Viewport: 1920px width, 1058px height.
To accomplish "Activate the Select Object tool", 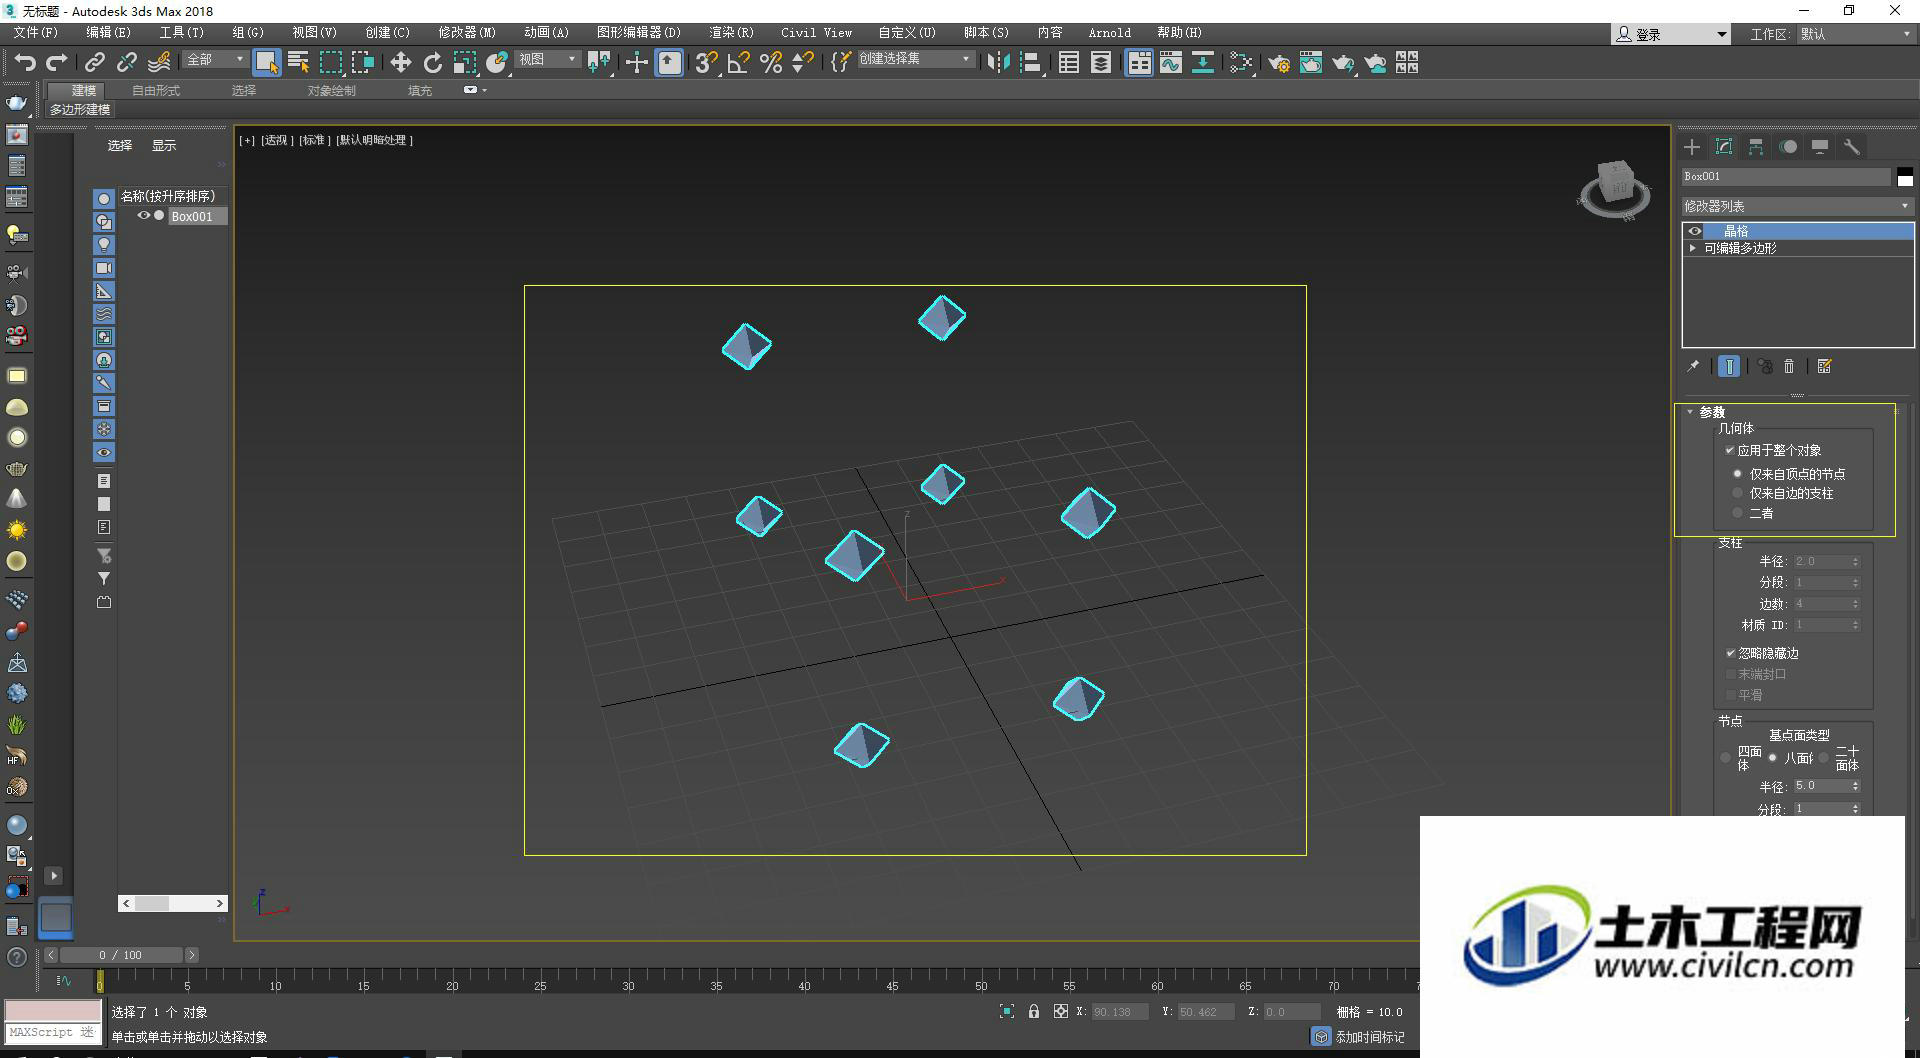I will 266,62.
